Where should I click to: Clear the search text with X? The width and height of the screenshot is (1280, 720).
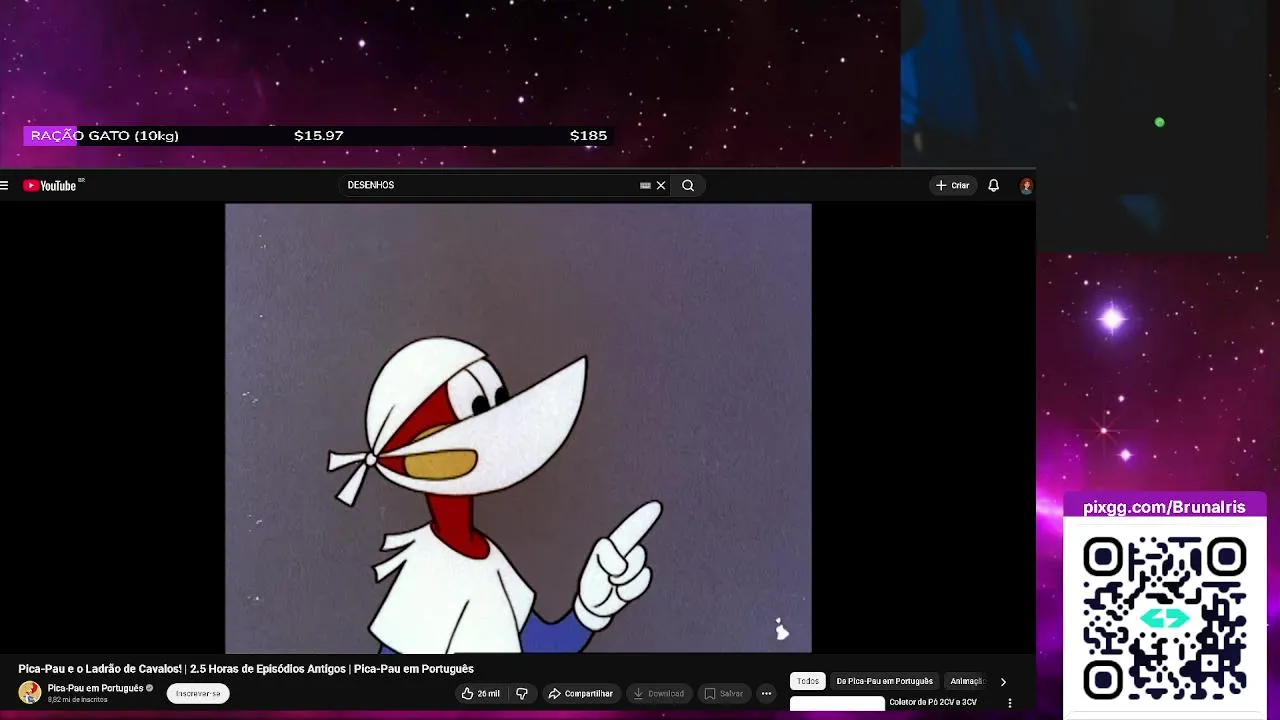(x=661, y=185)
